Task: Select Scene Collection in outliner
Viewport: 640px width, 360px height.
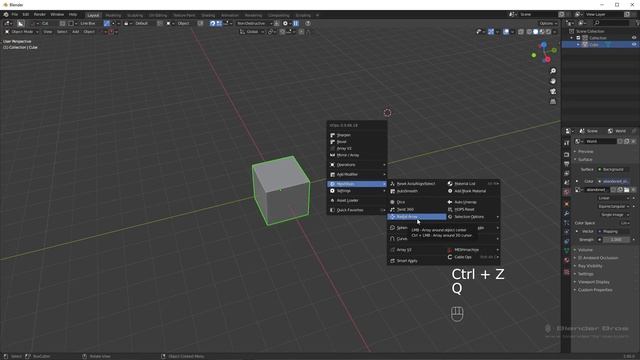Action: point(590,31)
